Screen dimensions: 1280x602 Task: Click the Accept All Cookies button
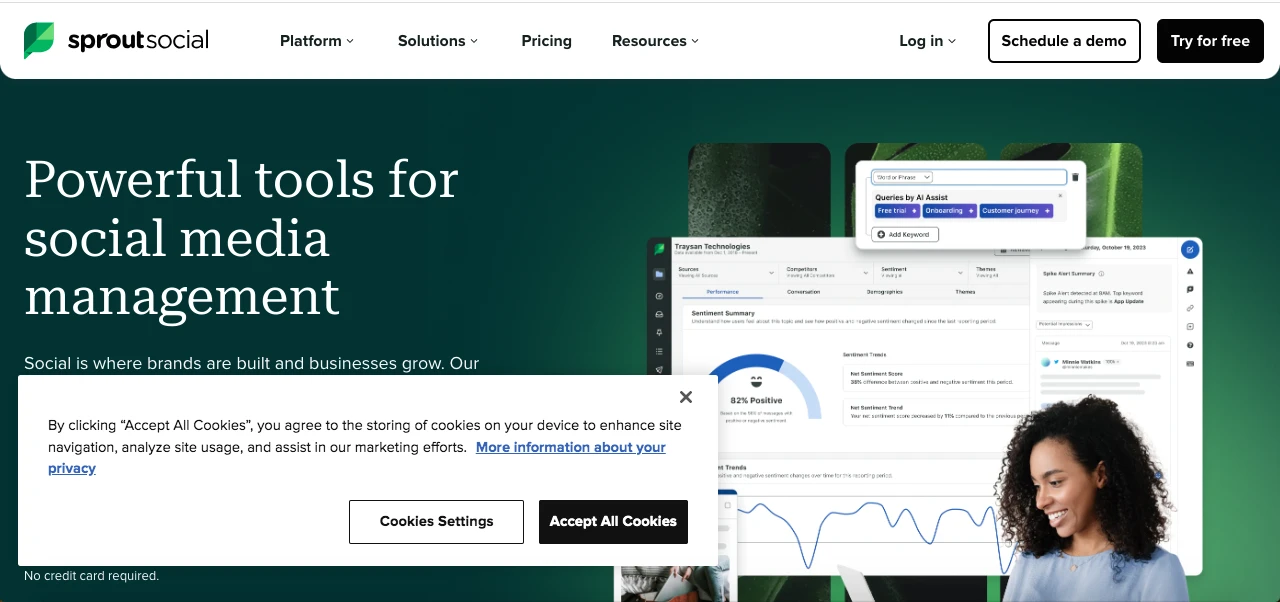(x=613, y=521)
